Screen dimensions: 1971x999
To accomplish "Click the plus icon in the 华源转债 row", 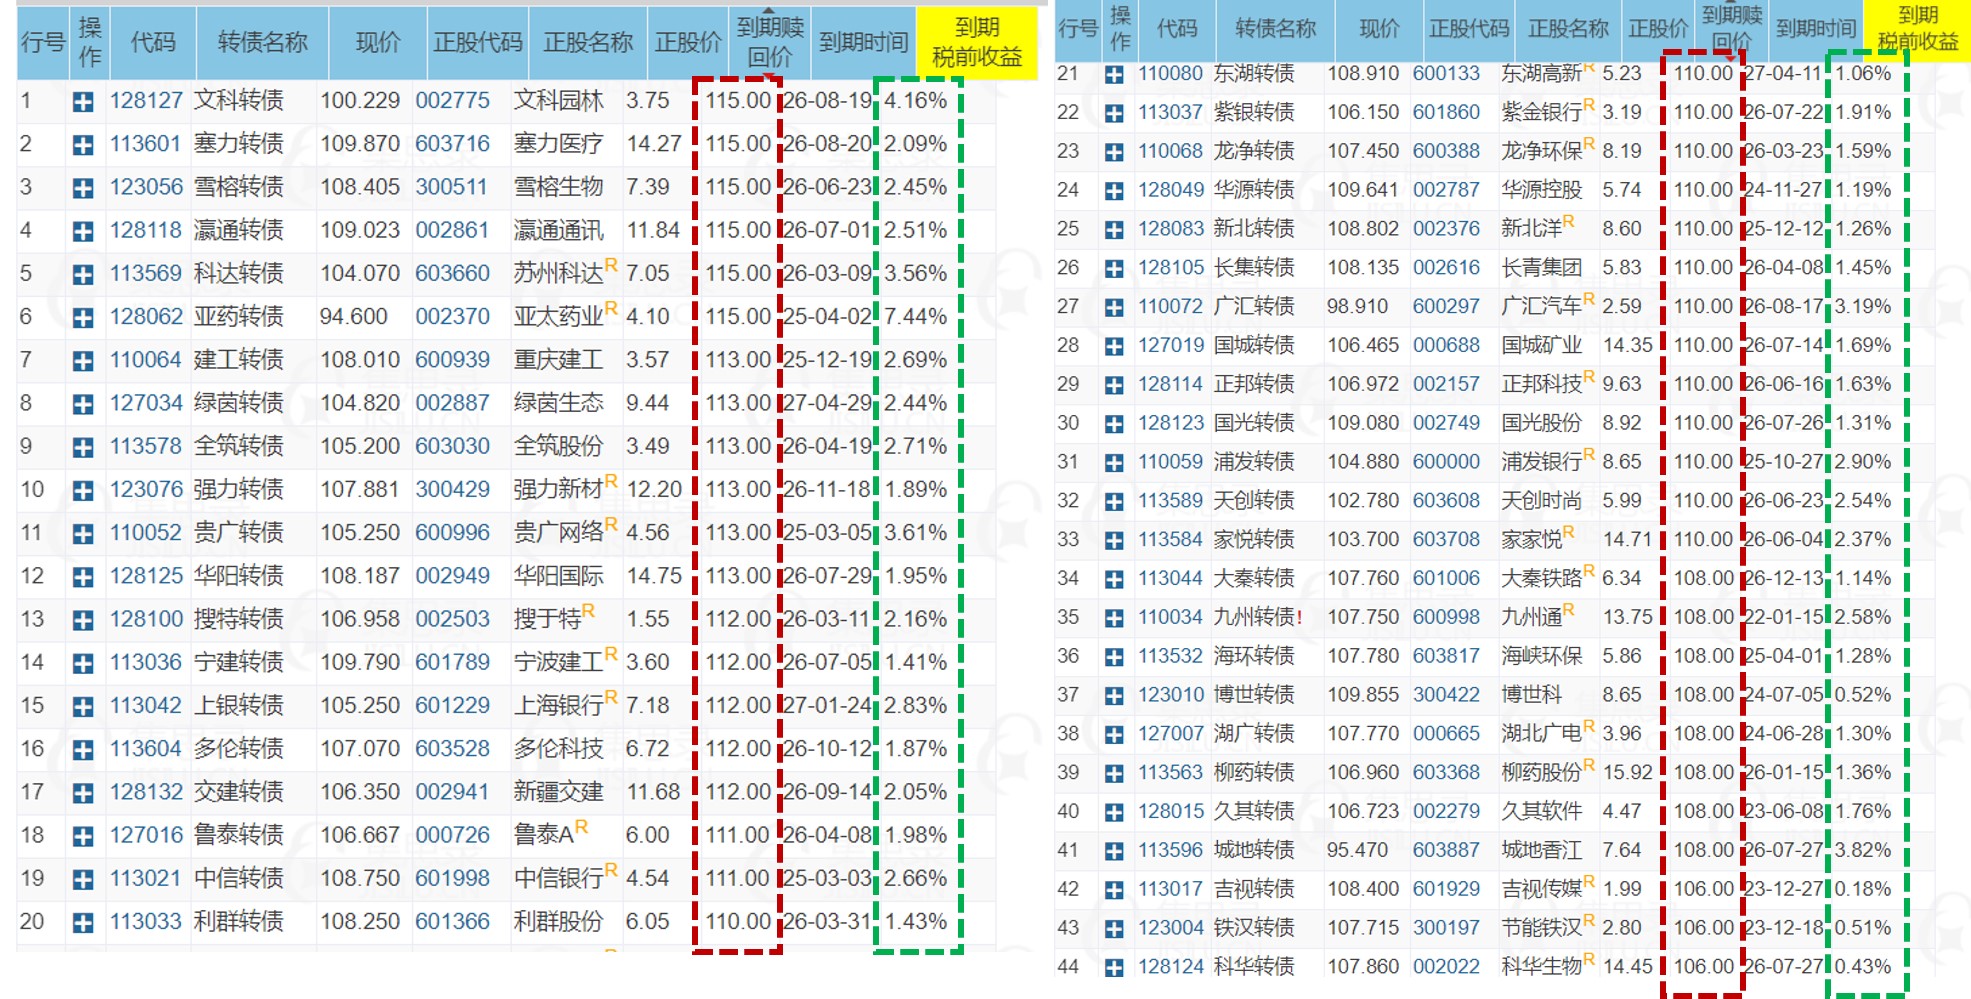I will (1114, 191).
